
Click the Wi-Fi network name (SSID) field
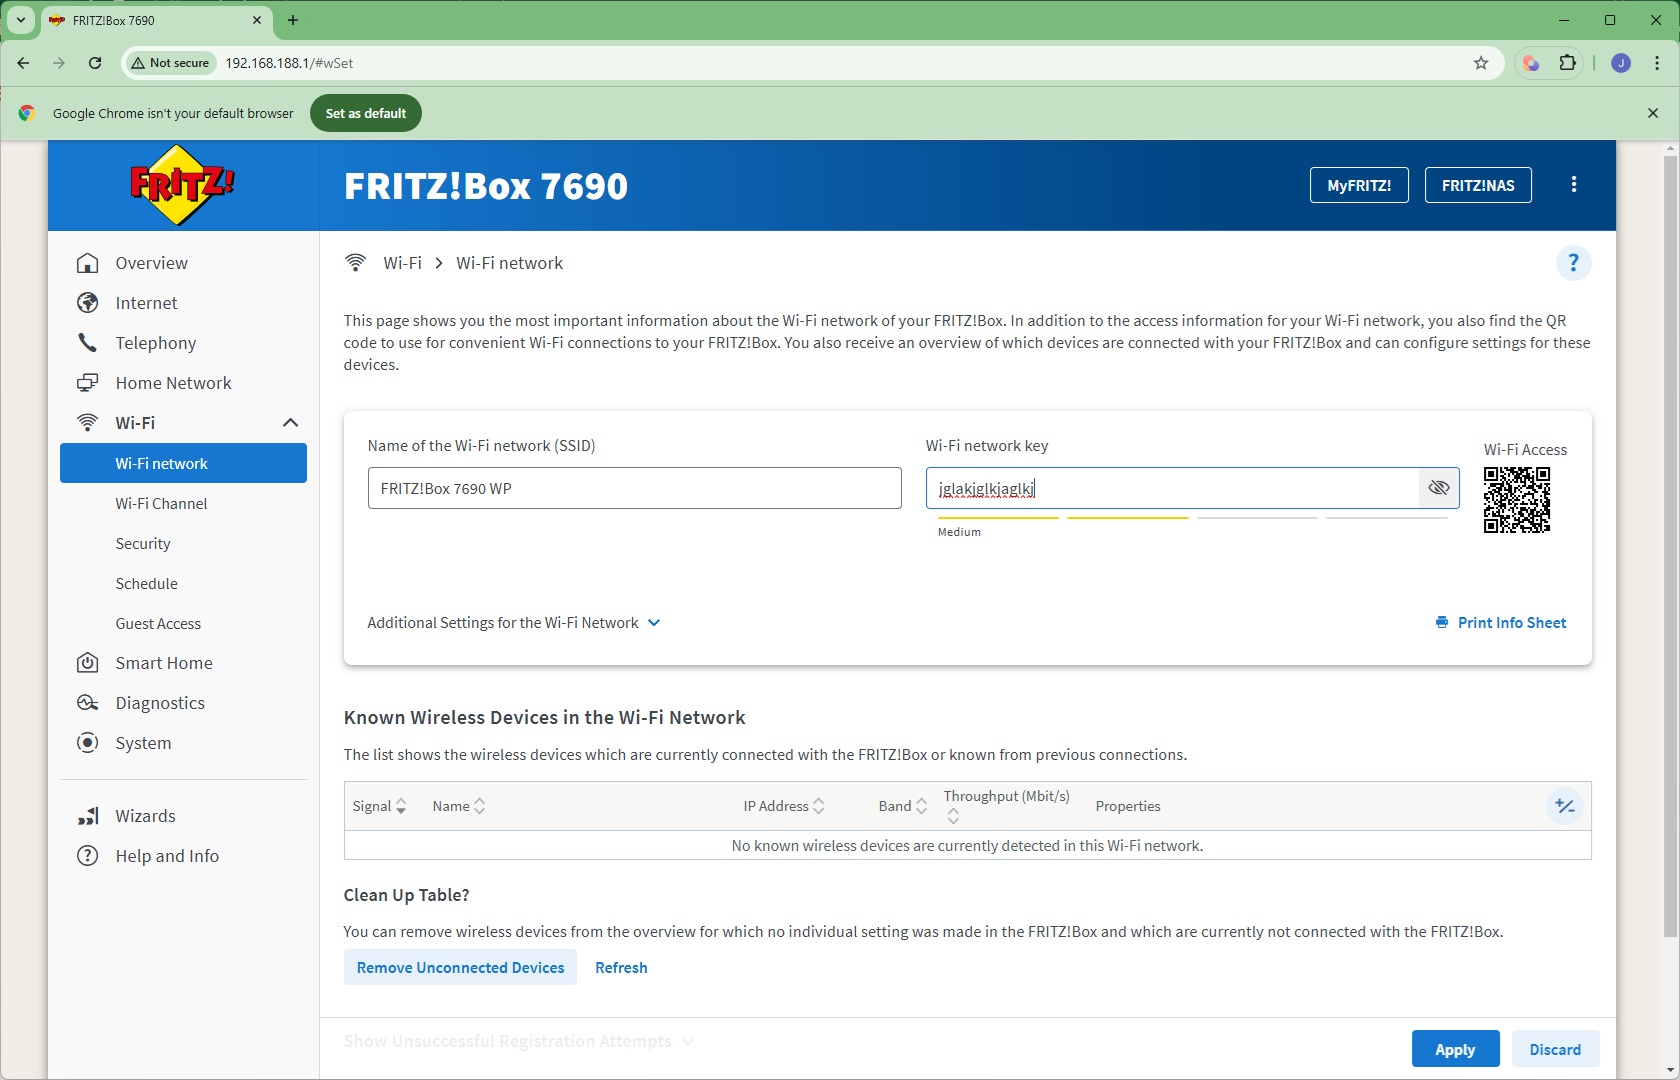pos(634,488)
